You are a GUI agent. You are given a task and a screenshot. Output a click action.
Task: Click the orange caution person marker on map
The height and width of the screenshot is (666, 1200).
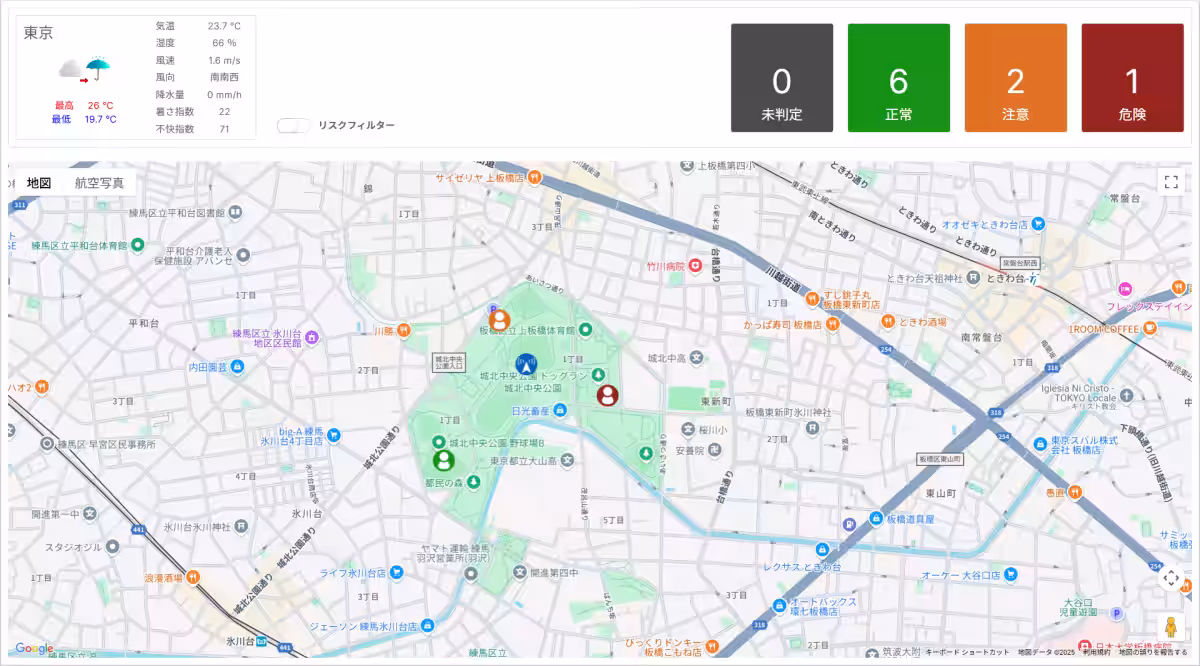[499, 320]
